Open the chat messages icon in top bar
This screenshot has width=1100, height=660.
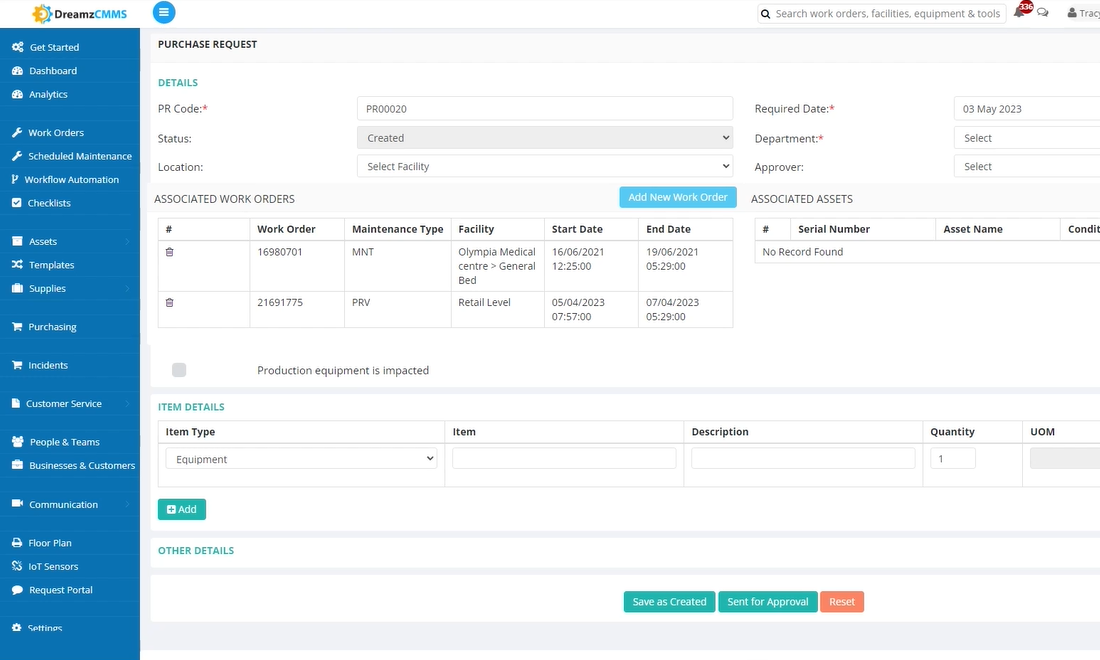pyautogui.click(x=1042, y=13)
